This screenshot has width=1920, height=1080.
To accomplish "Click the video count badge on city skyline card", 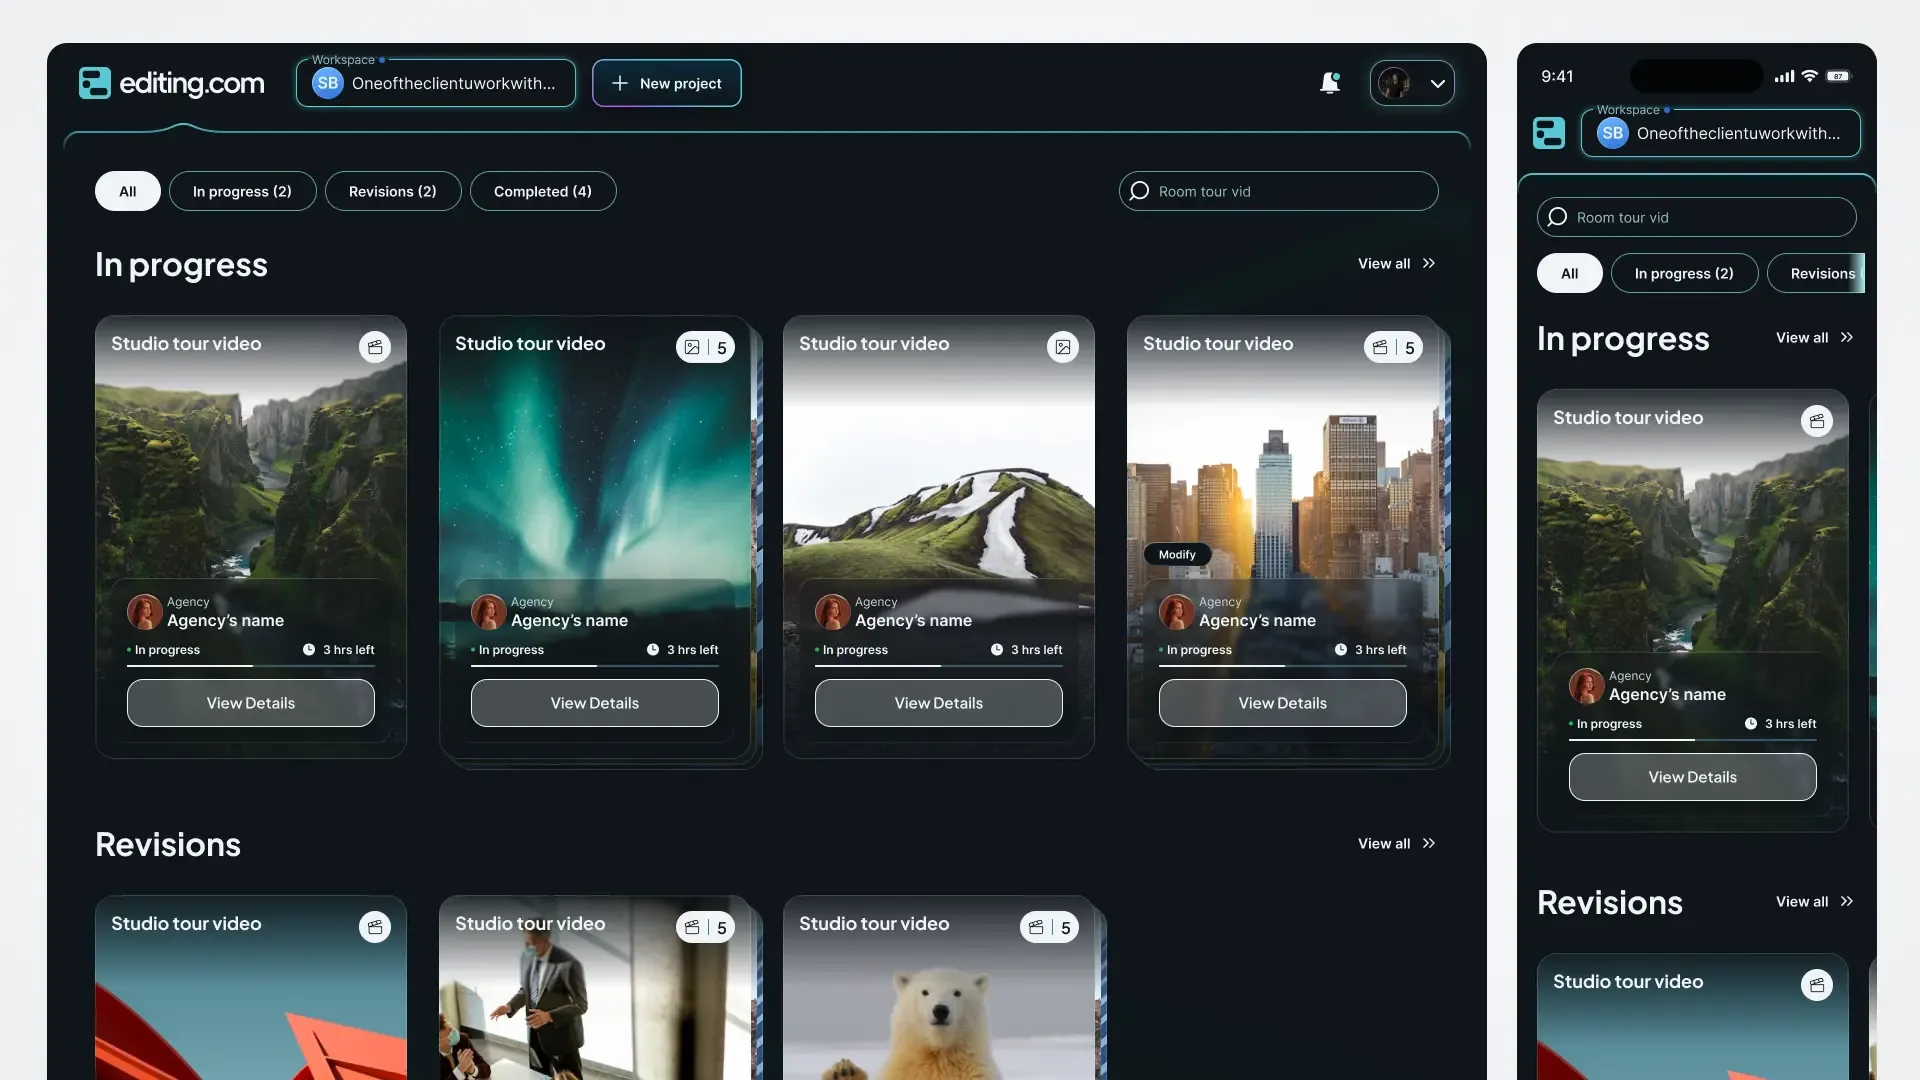I will pos(1393,347).
